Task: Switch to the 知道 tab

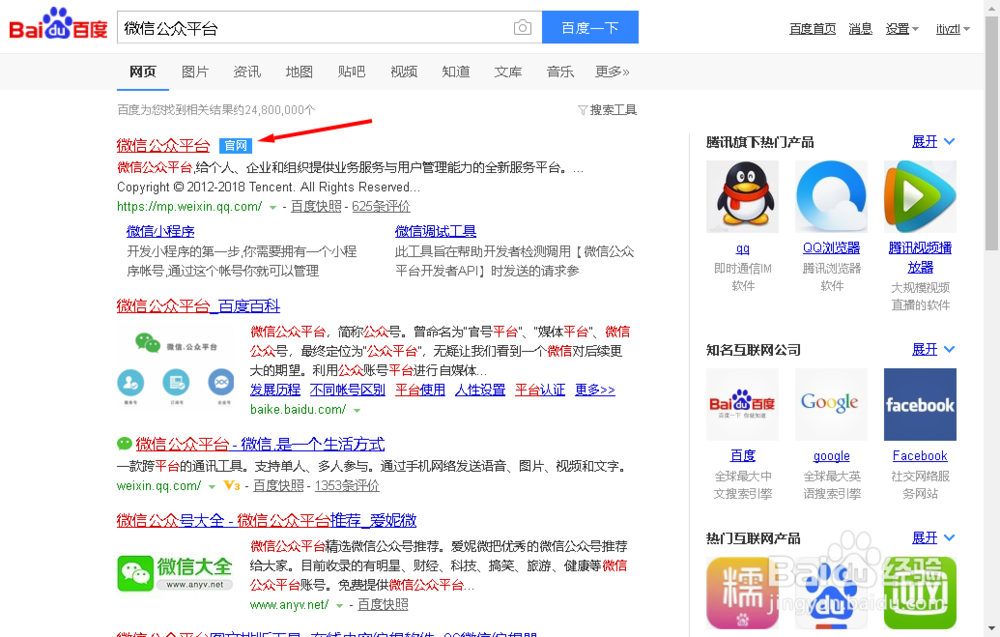Action: click(456, 71)
